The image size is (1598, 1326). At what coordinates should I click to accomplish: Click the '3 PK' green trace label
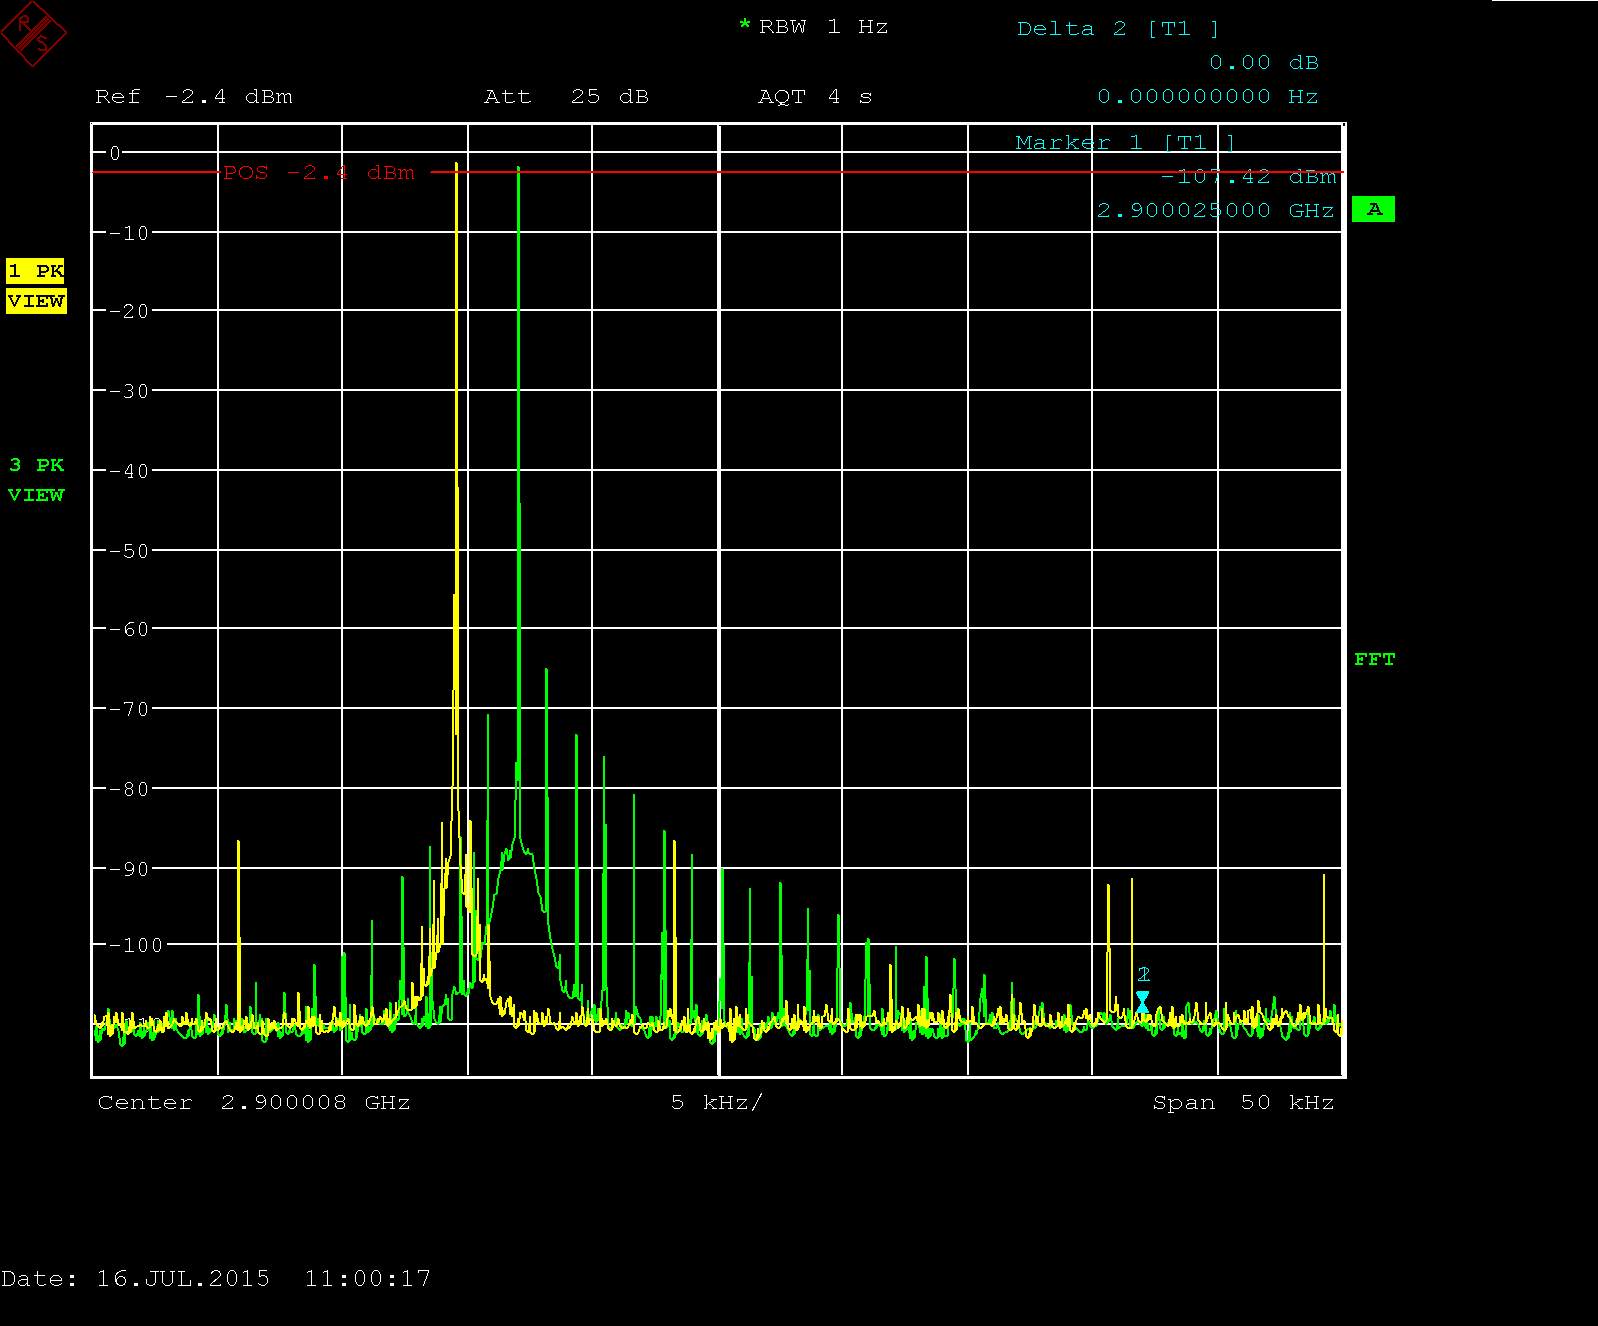click(x=36, y=465)
